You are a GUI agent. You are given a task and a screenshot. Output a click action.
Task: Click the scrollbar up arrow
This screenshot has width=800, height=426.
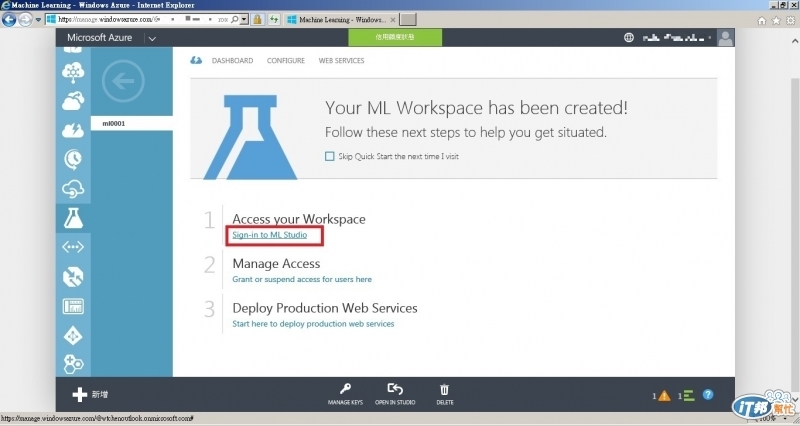[x=795, y=41]
